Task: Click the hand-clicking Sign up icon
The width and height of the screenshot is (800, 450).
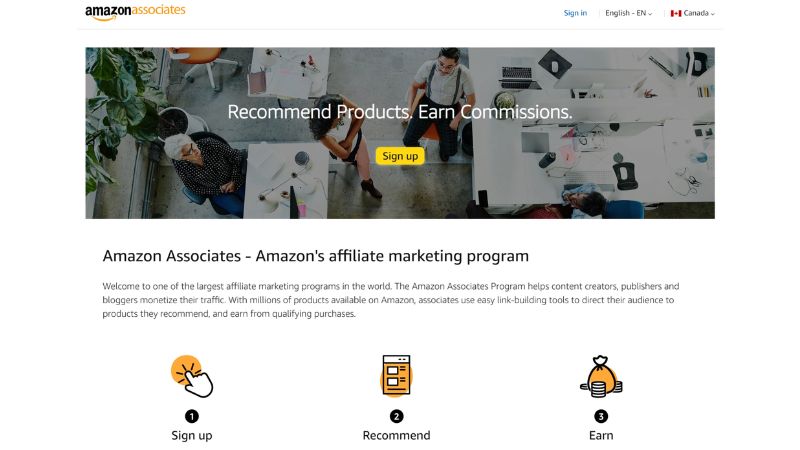Action: (x=192, y=377)
